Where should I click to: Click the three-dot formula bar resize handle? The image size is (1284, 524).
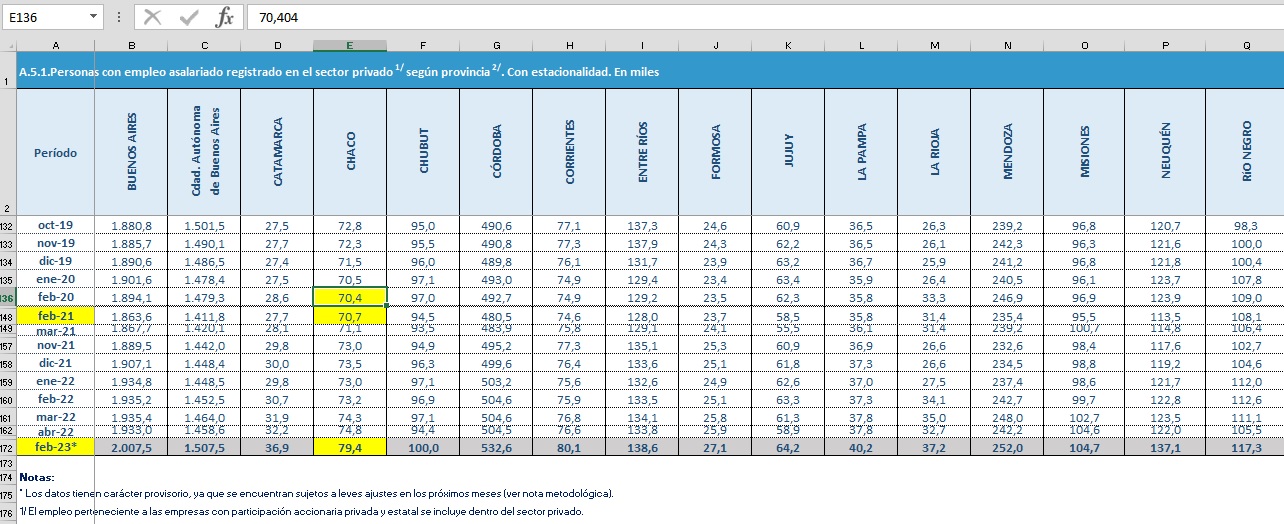pos(119,17)
